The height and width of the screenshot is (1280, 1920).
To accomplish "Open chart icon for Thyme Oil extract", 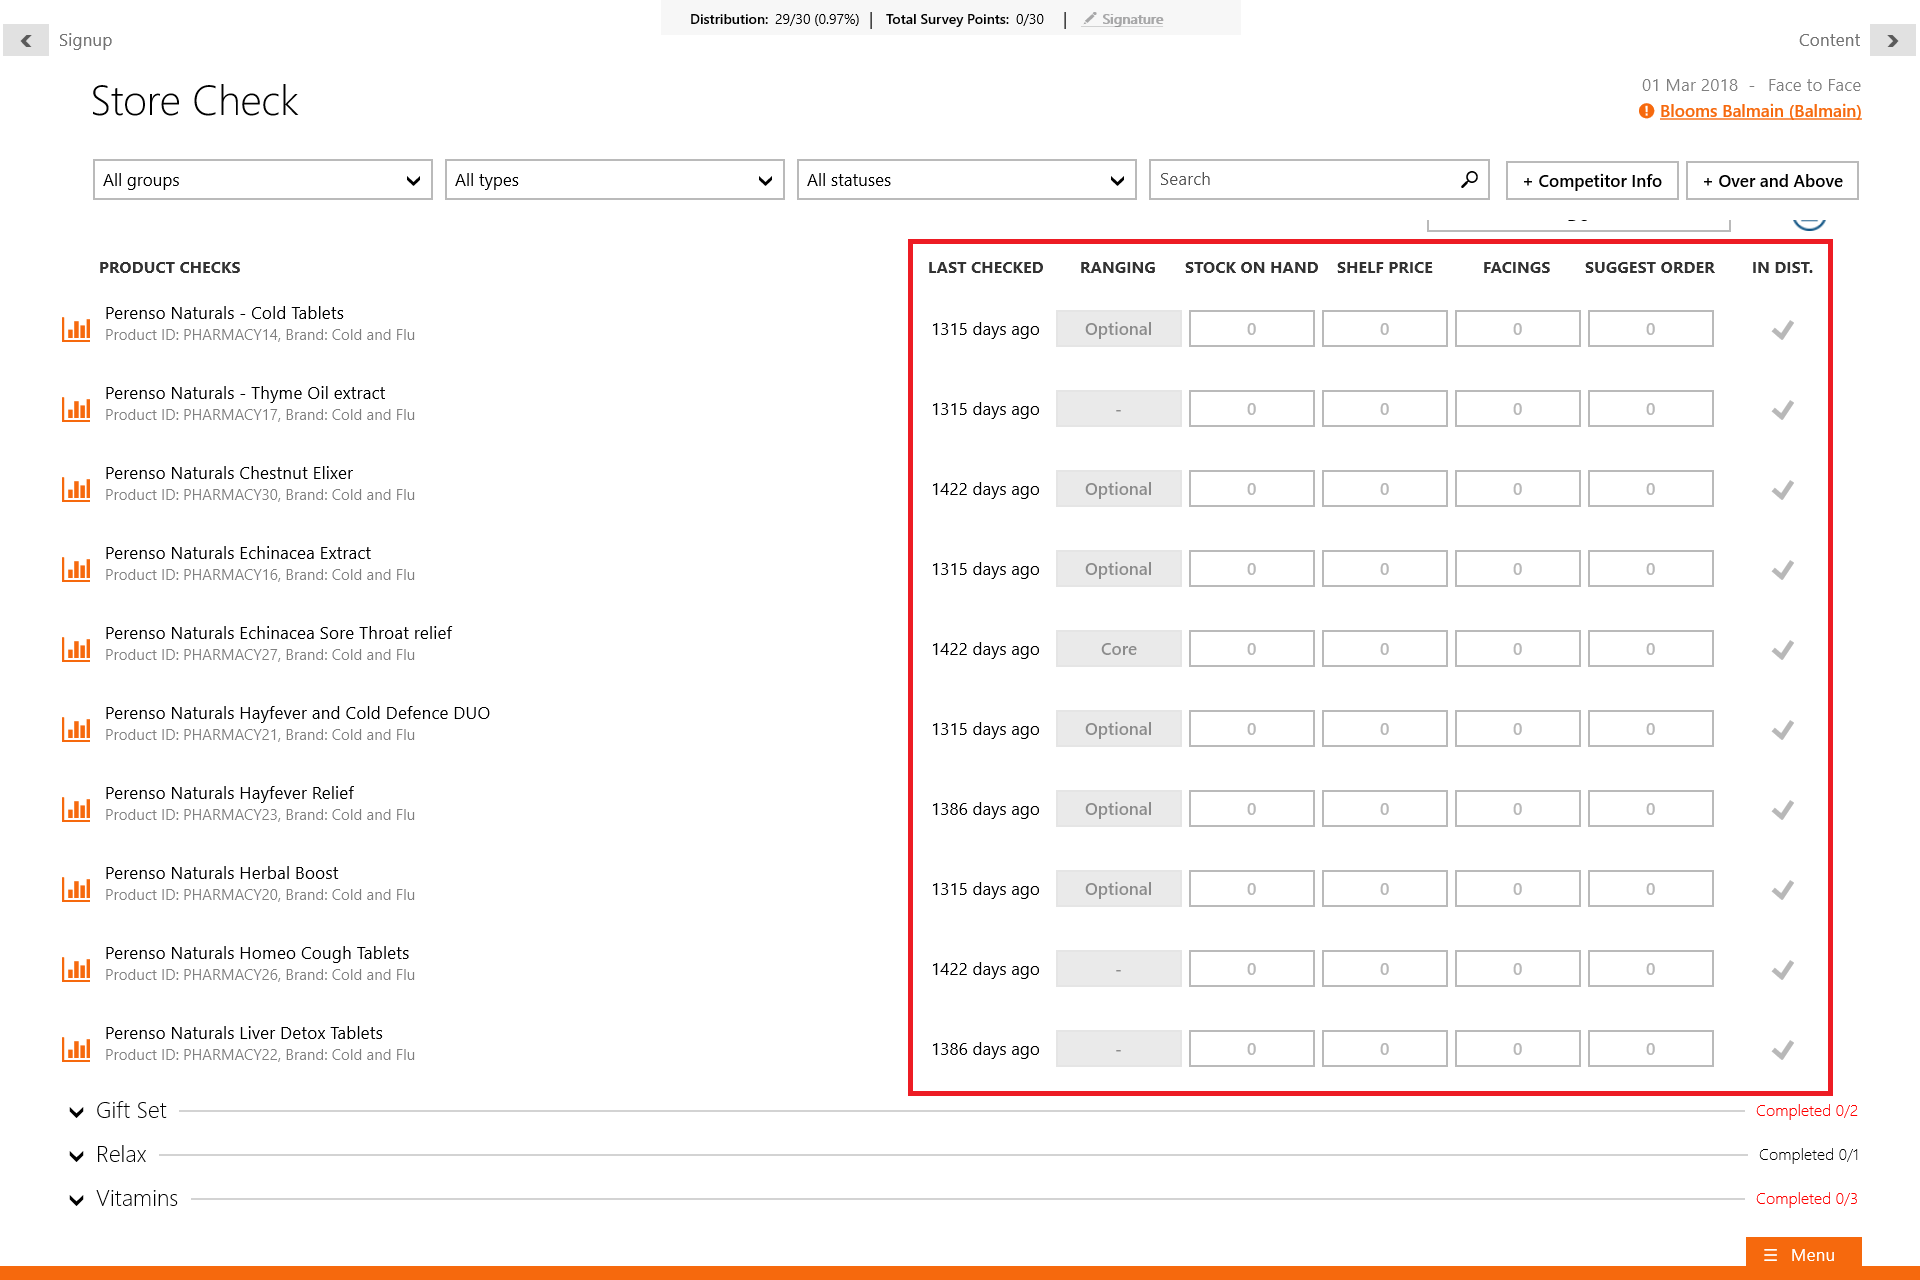I will tap(76, 409).
